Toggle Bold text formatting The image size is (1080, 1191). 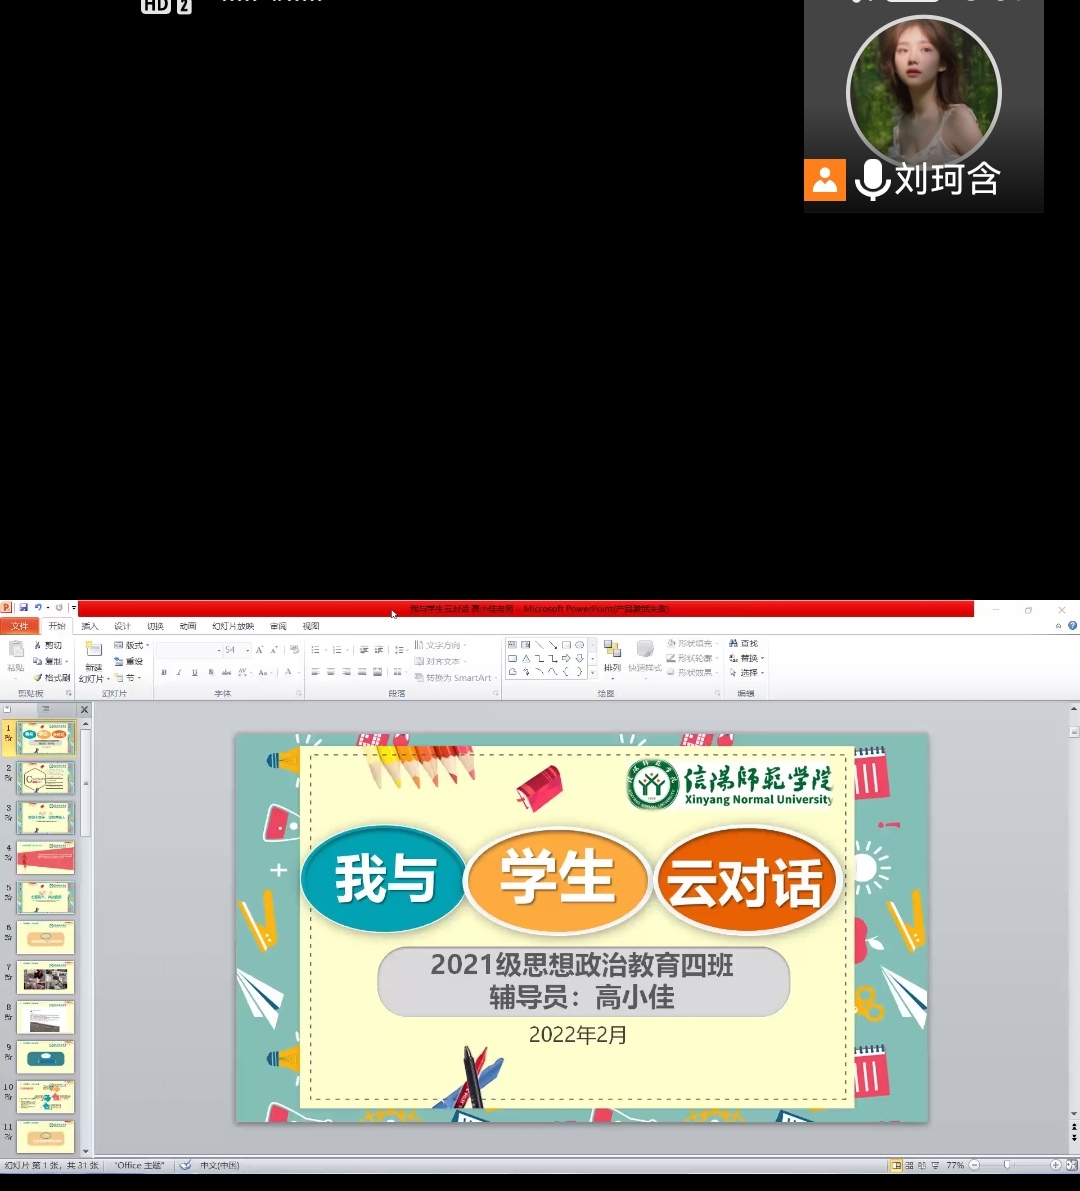point(164,673)
